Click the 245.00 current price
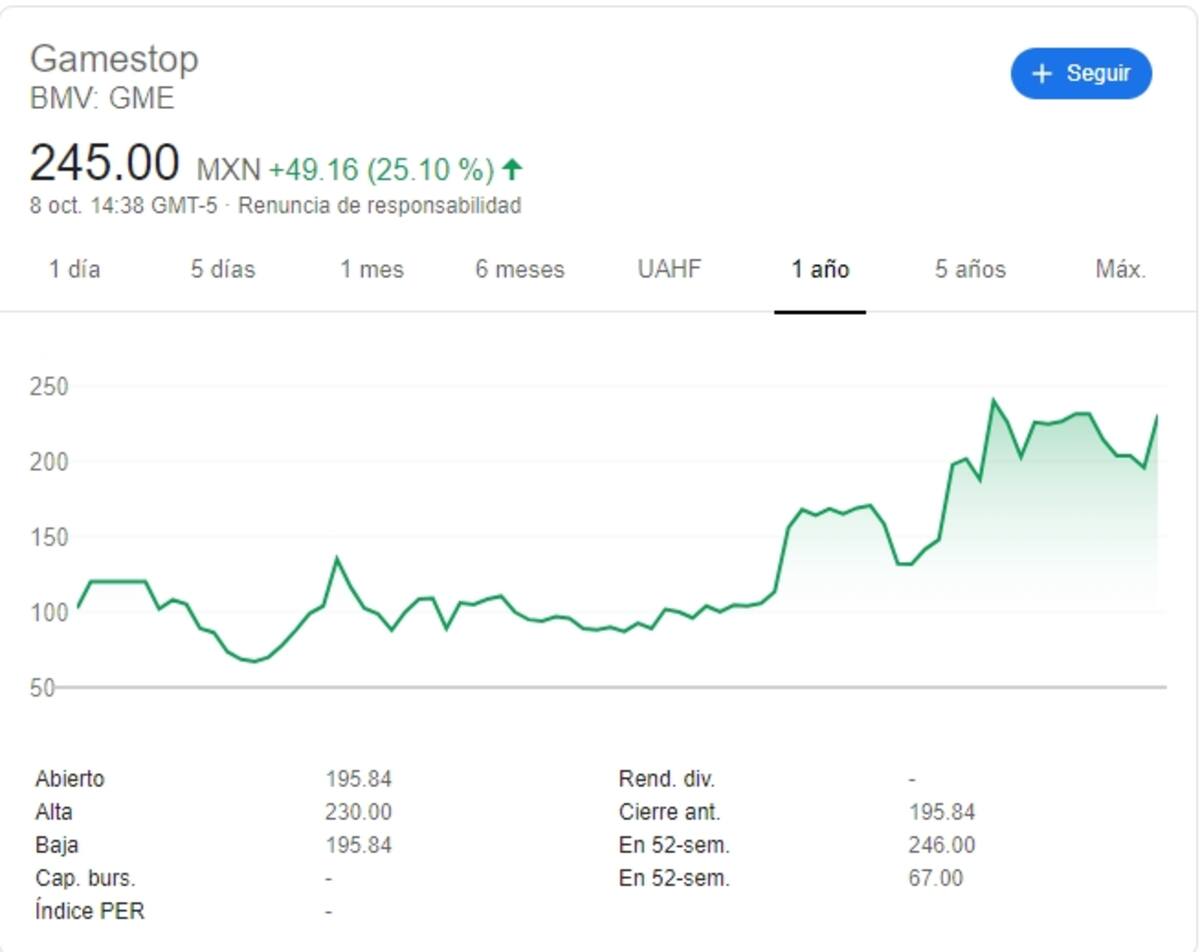 click(x=105, y=163)
